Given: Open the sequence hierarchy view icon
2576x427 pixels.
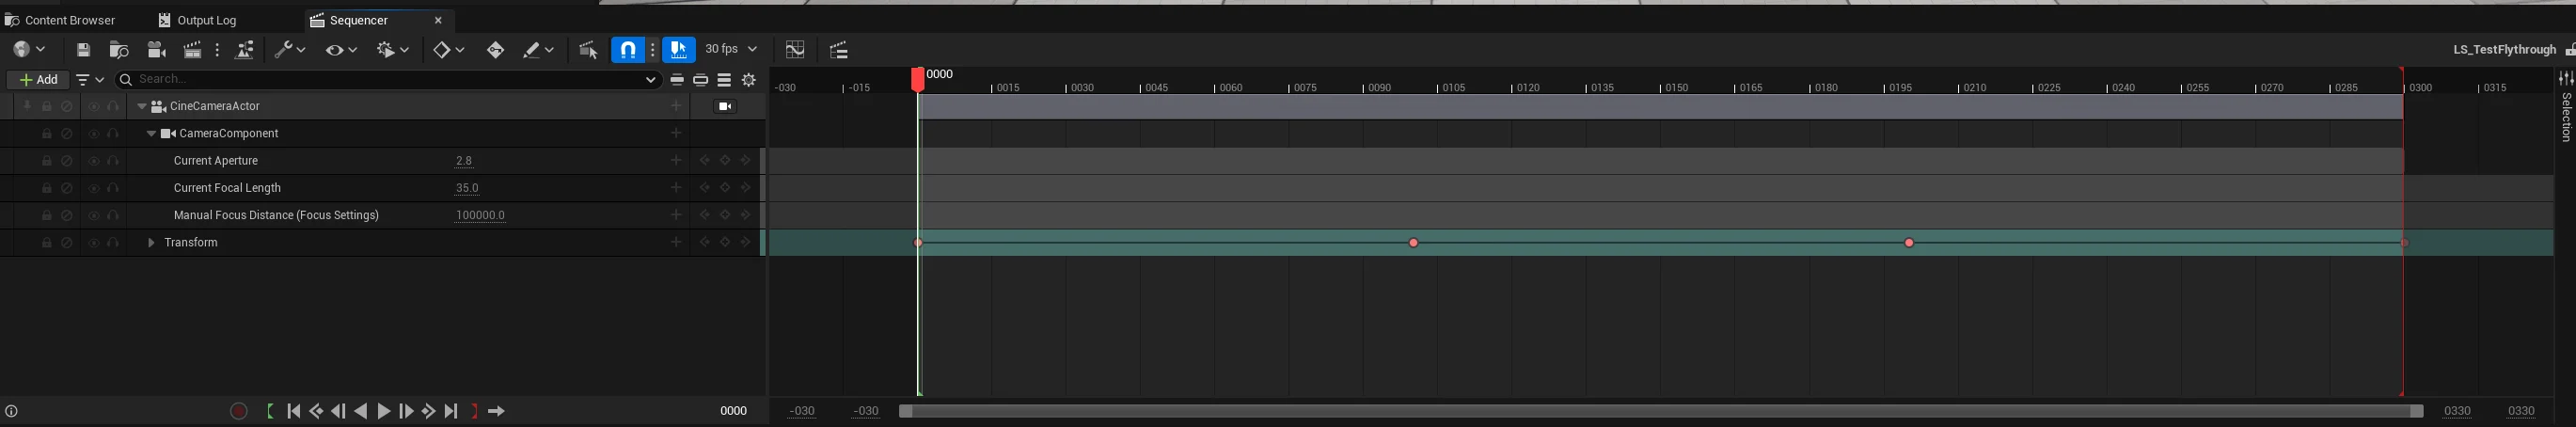Looking at the screenshot, I should tap(839, 49).
